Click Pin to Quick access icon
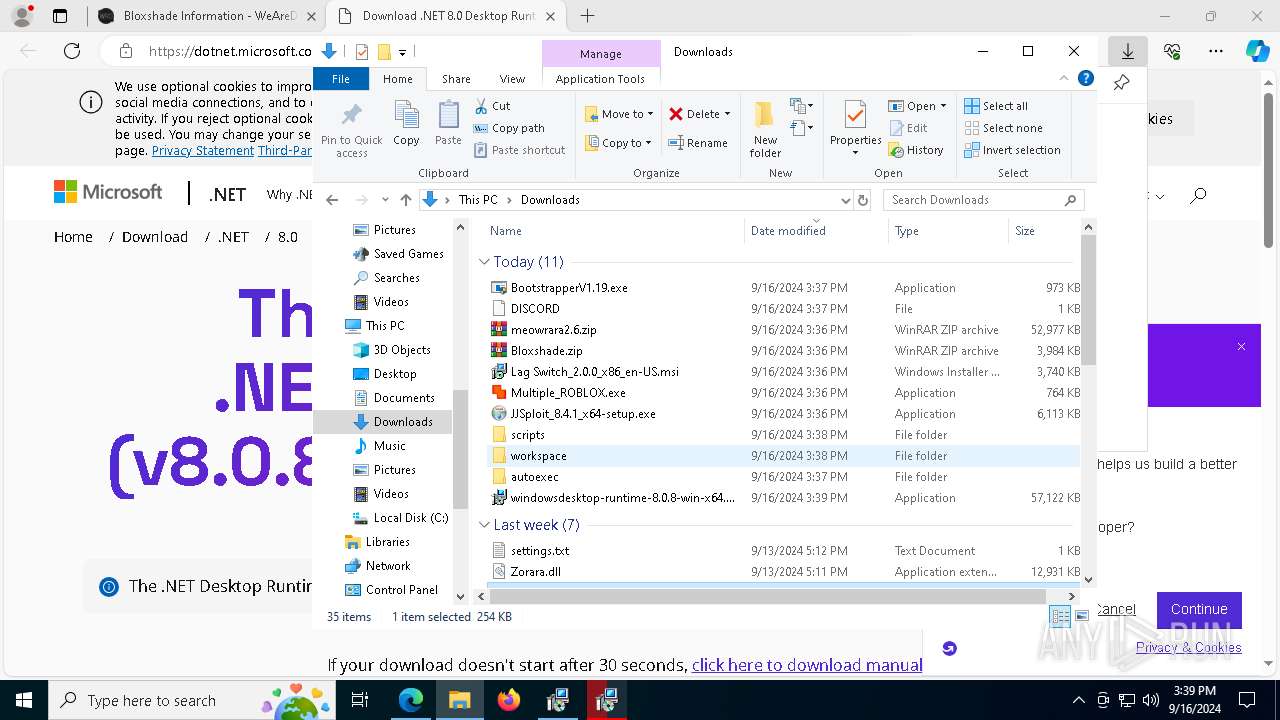1280x720 pixels. pos(352,129)
